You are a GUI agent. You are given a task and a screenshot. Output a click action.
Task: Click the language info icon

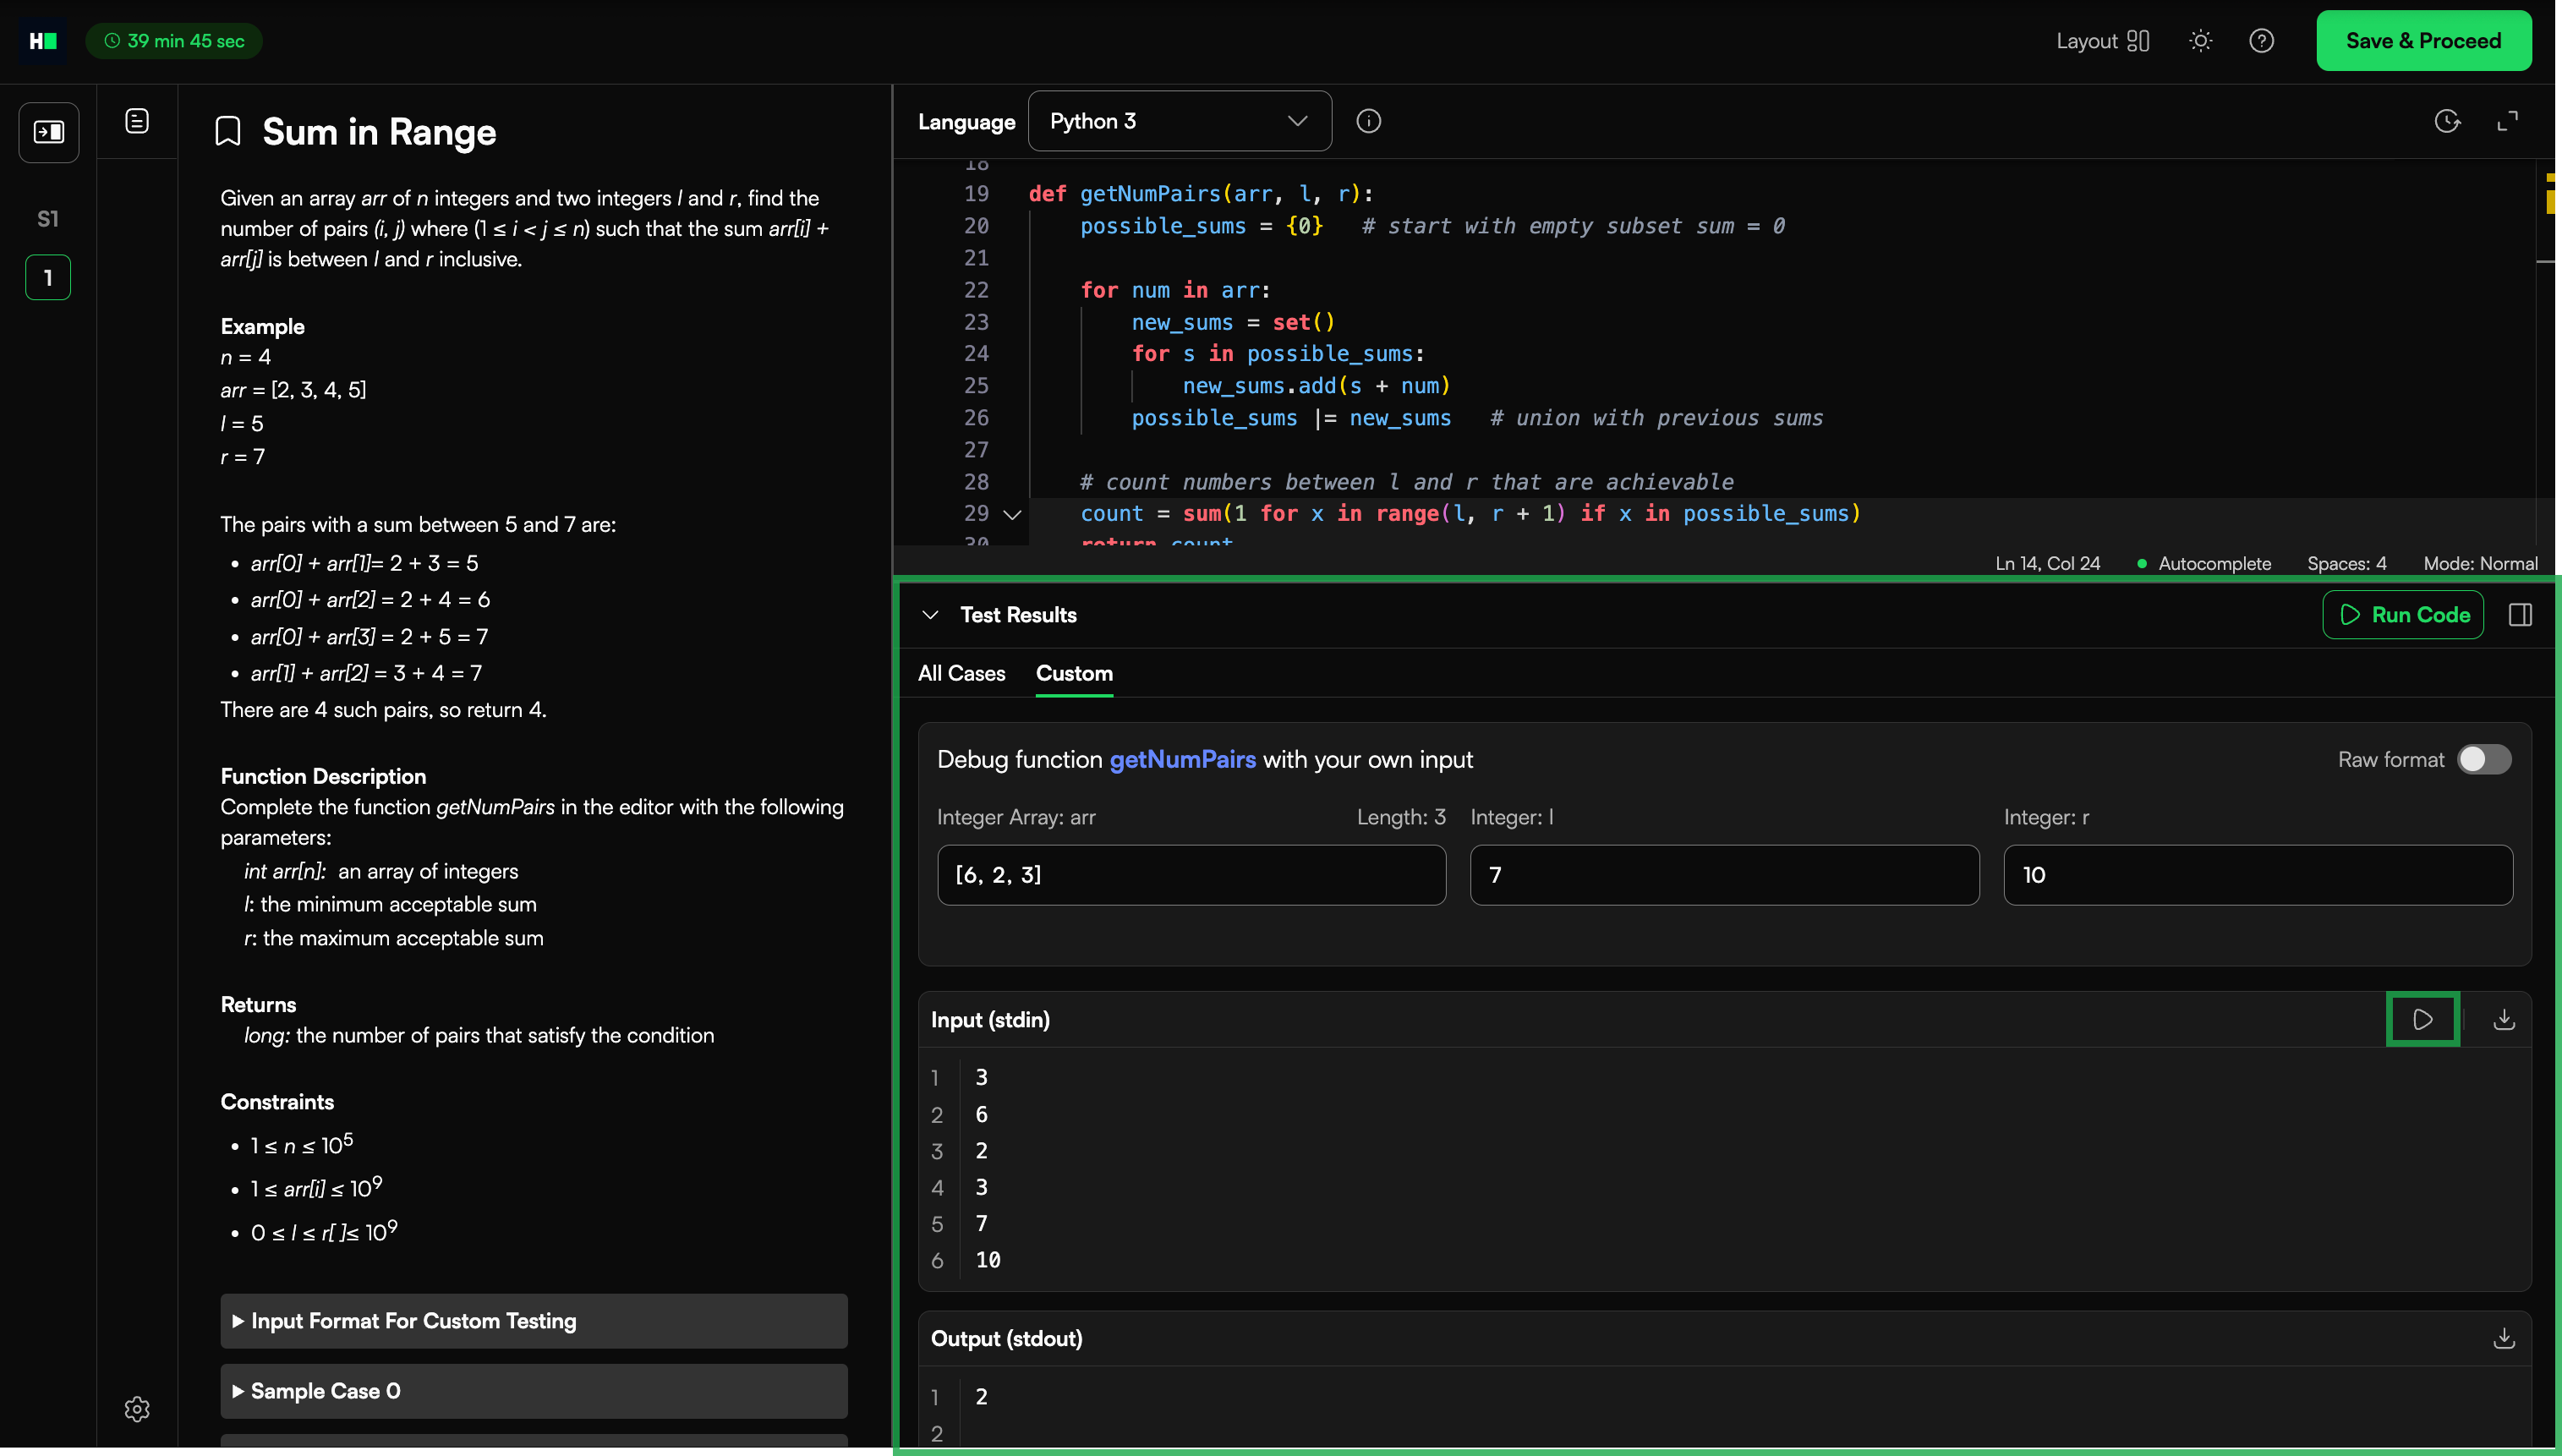(x=1368, y=121)
